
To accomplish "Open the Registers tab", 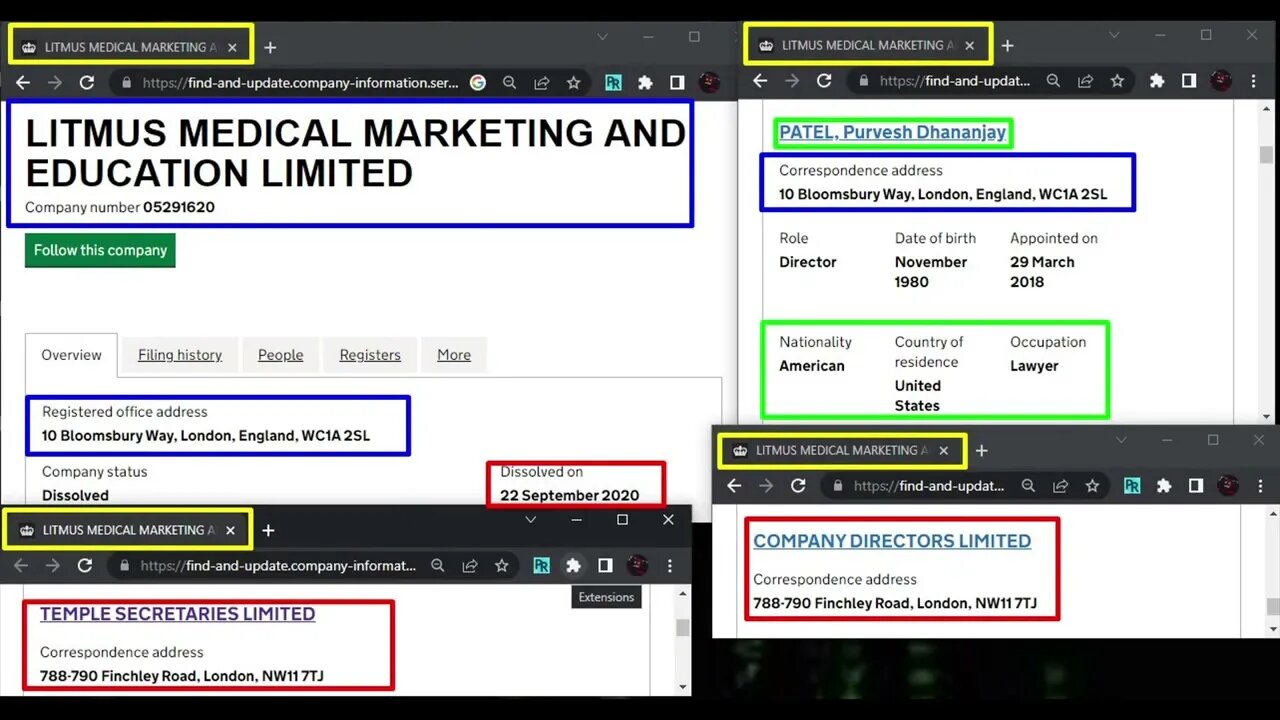I will [370, 355].
